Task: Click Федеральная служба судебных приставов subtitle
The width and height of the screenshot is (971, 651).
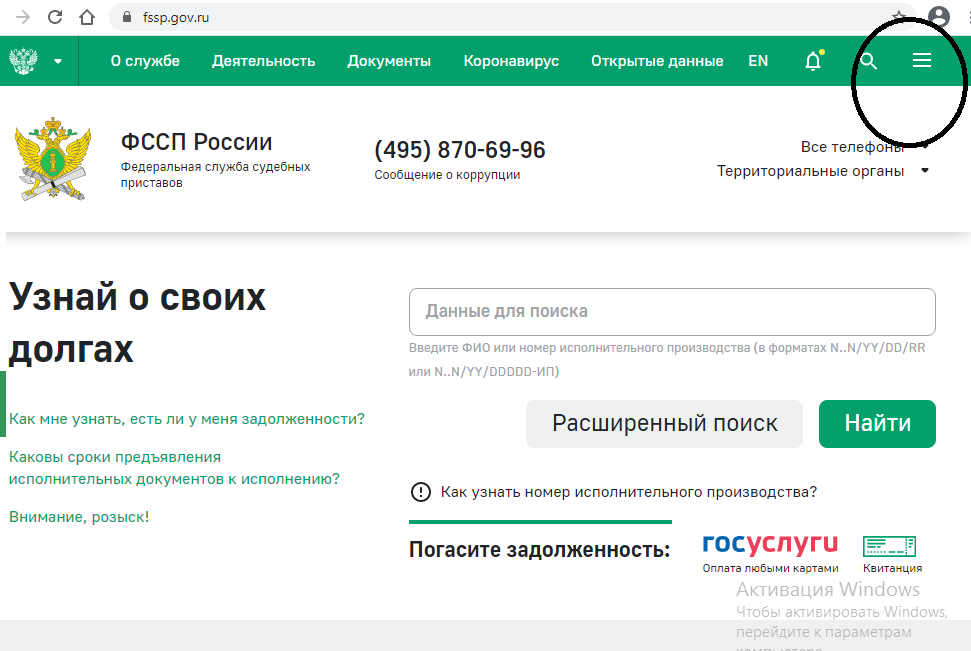Action: point(215,175)
